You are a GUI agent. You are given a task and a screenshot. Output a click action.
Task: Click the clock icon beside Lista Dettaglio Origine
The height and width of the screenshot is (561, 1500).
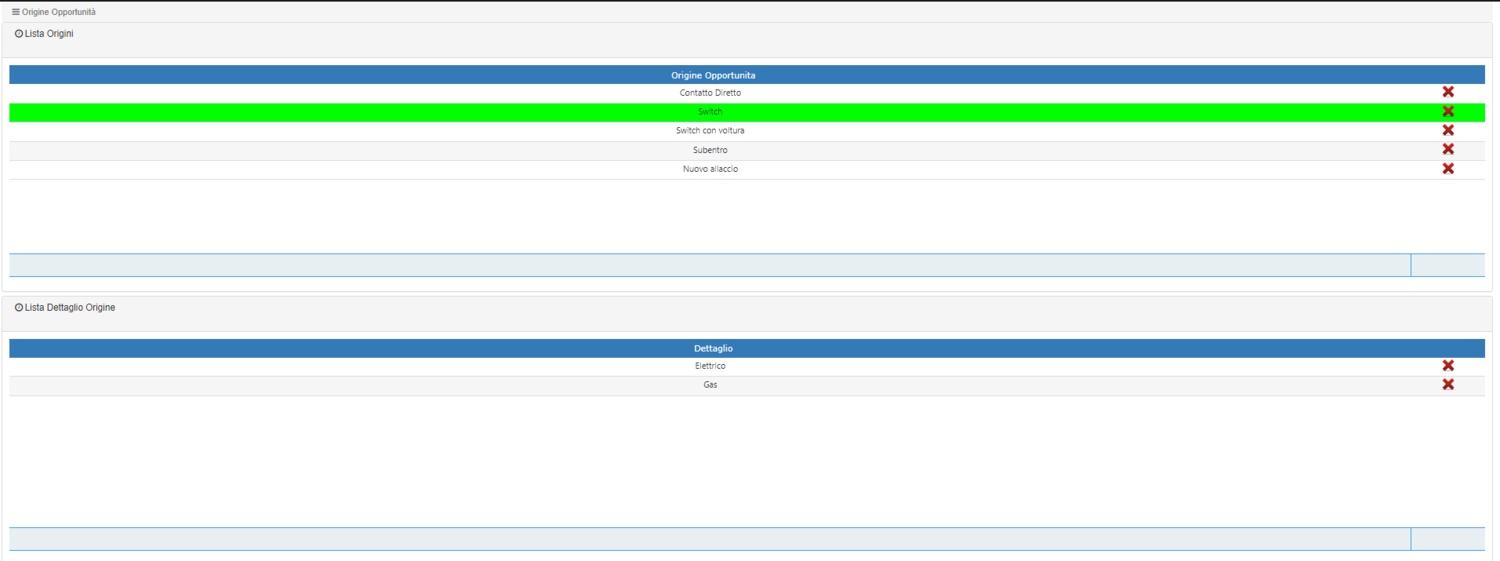coord(19,308)
